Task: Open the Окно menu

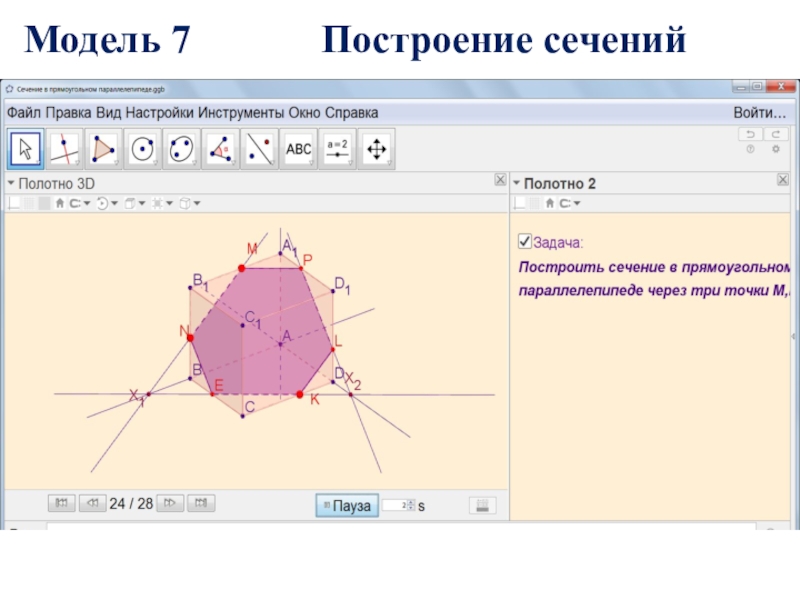Action: coord(305,113)
